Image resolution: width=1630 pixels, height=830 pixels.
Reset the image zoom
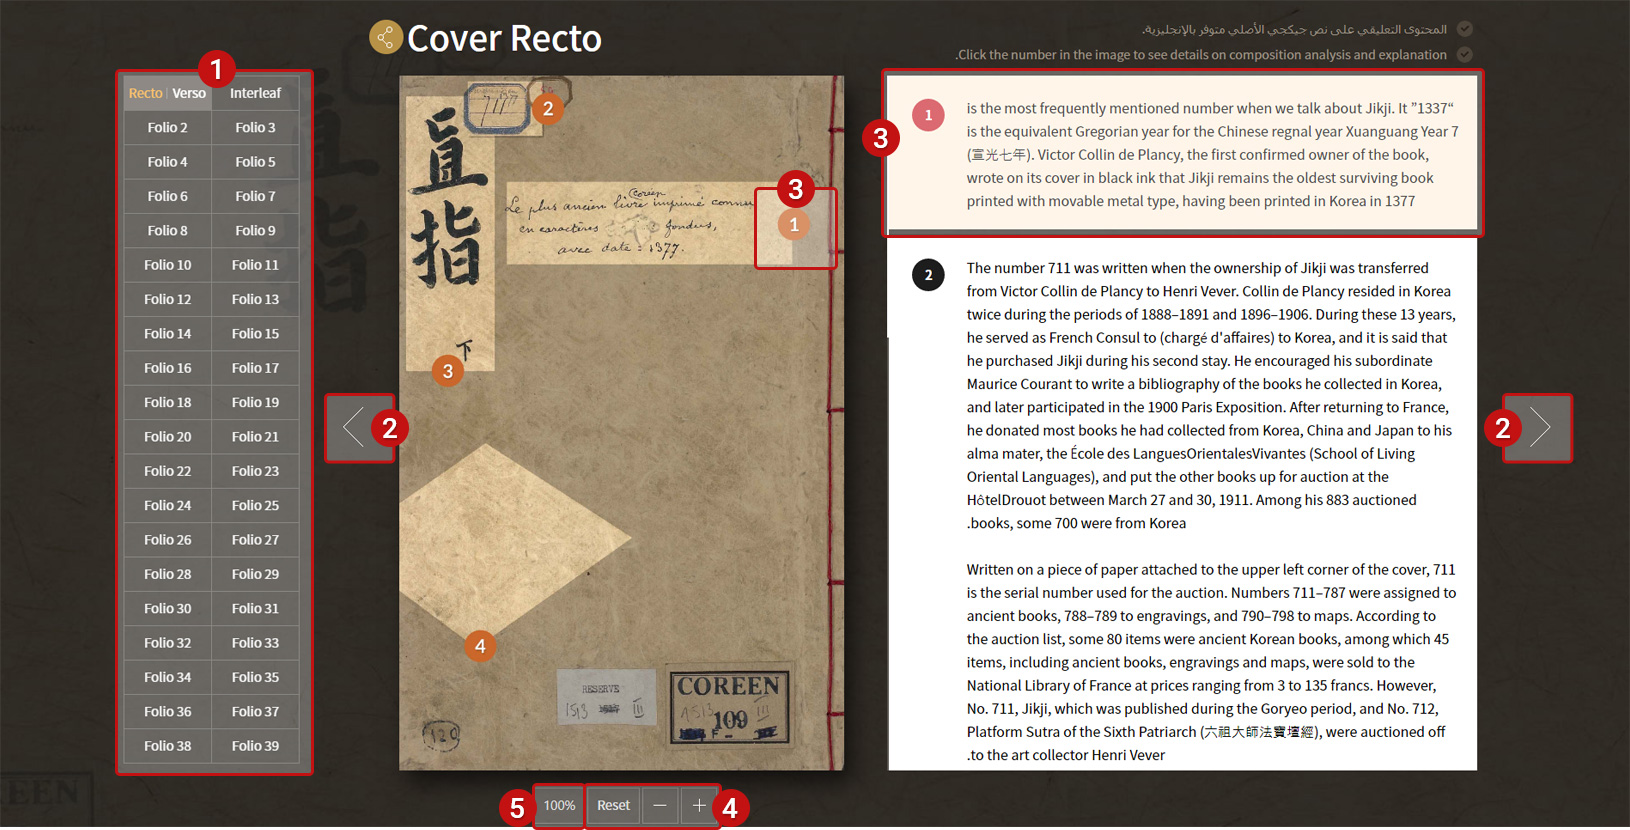tap(613, 805)
